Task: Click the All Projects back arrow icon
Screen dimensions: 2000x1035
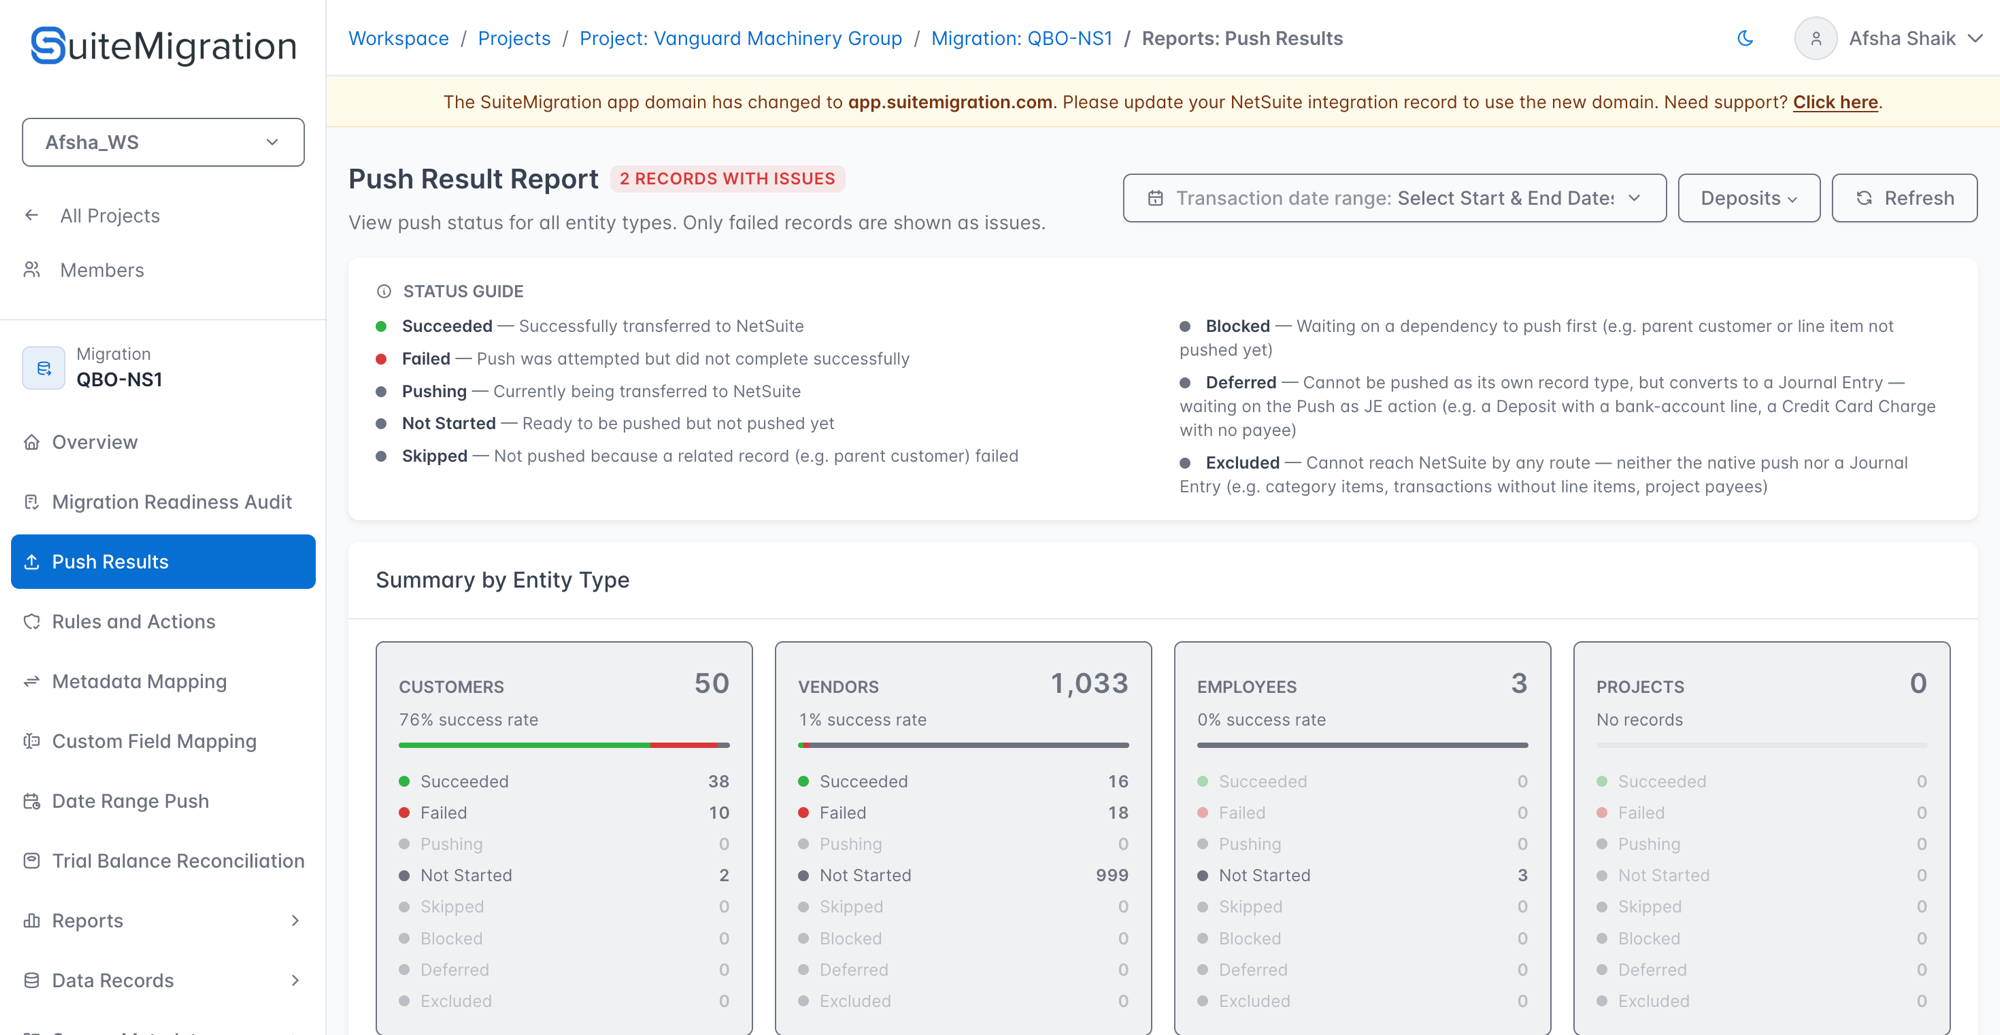Action: click(x=32, y=215)
